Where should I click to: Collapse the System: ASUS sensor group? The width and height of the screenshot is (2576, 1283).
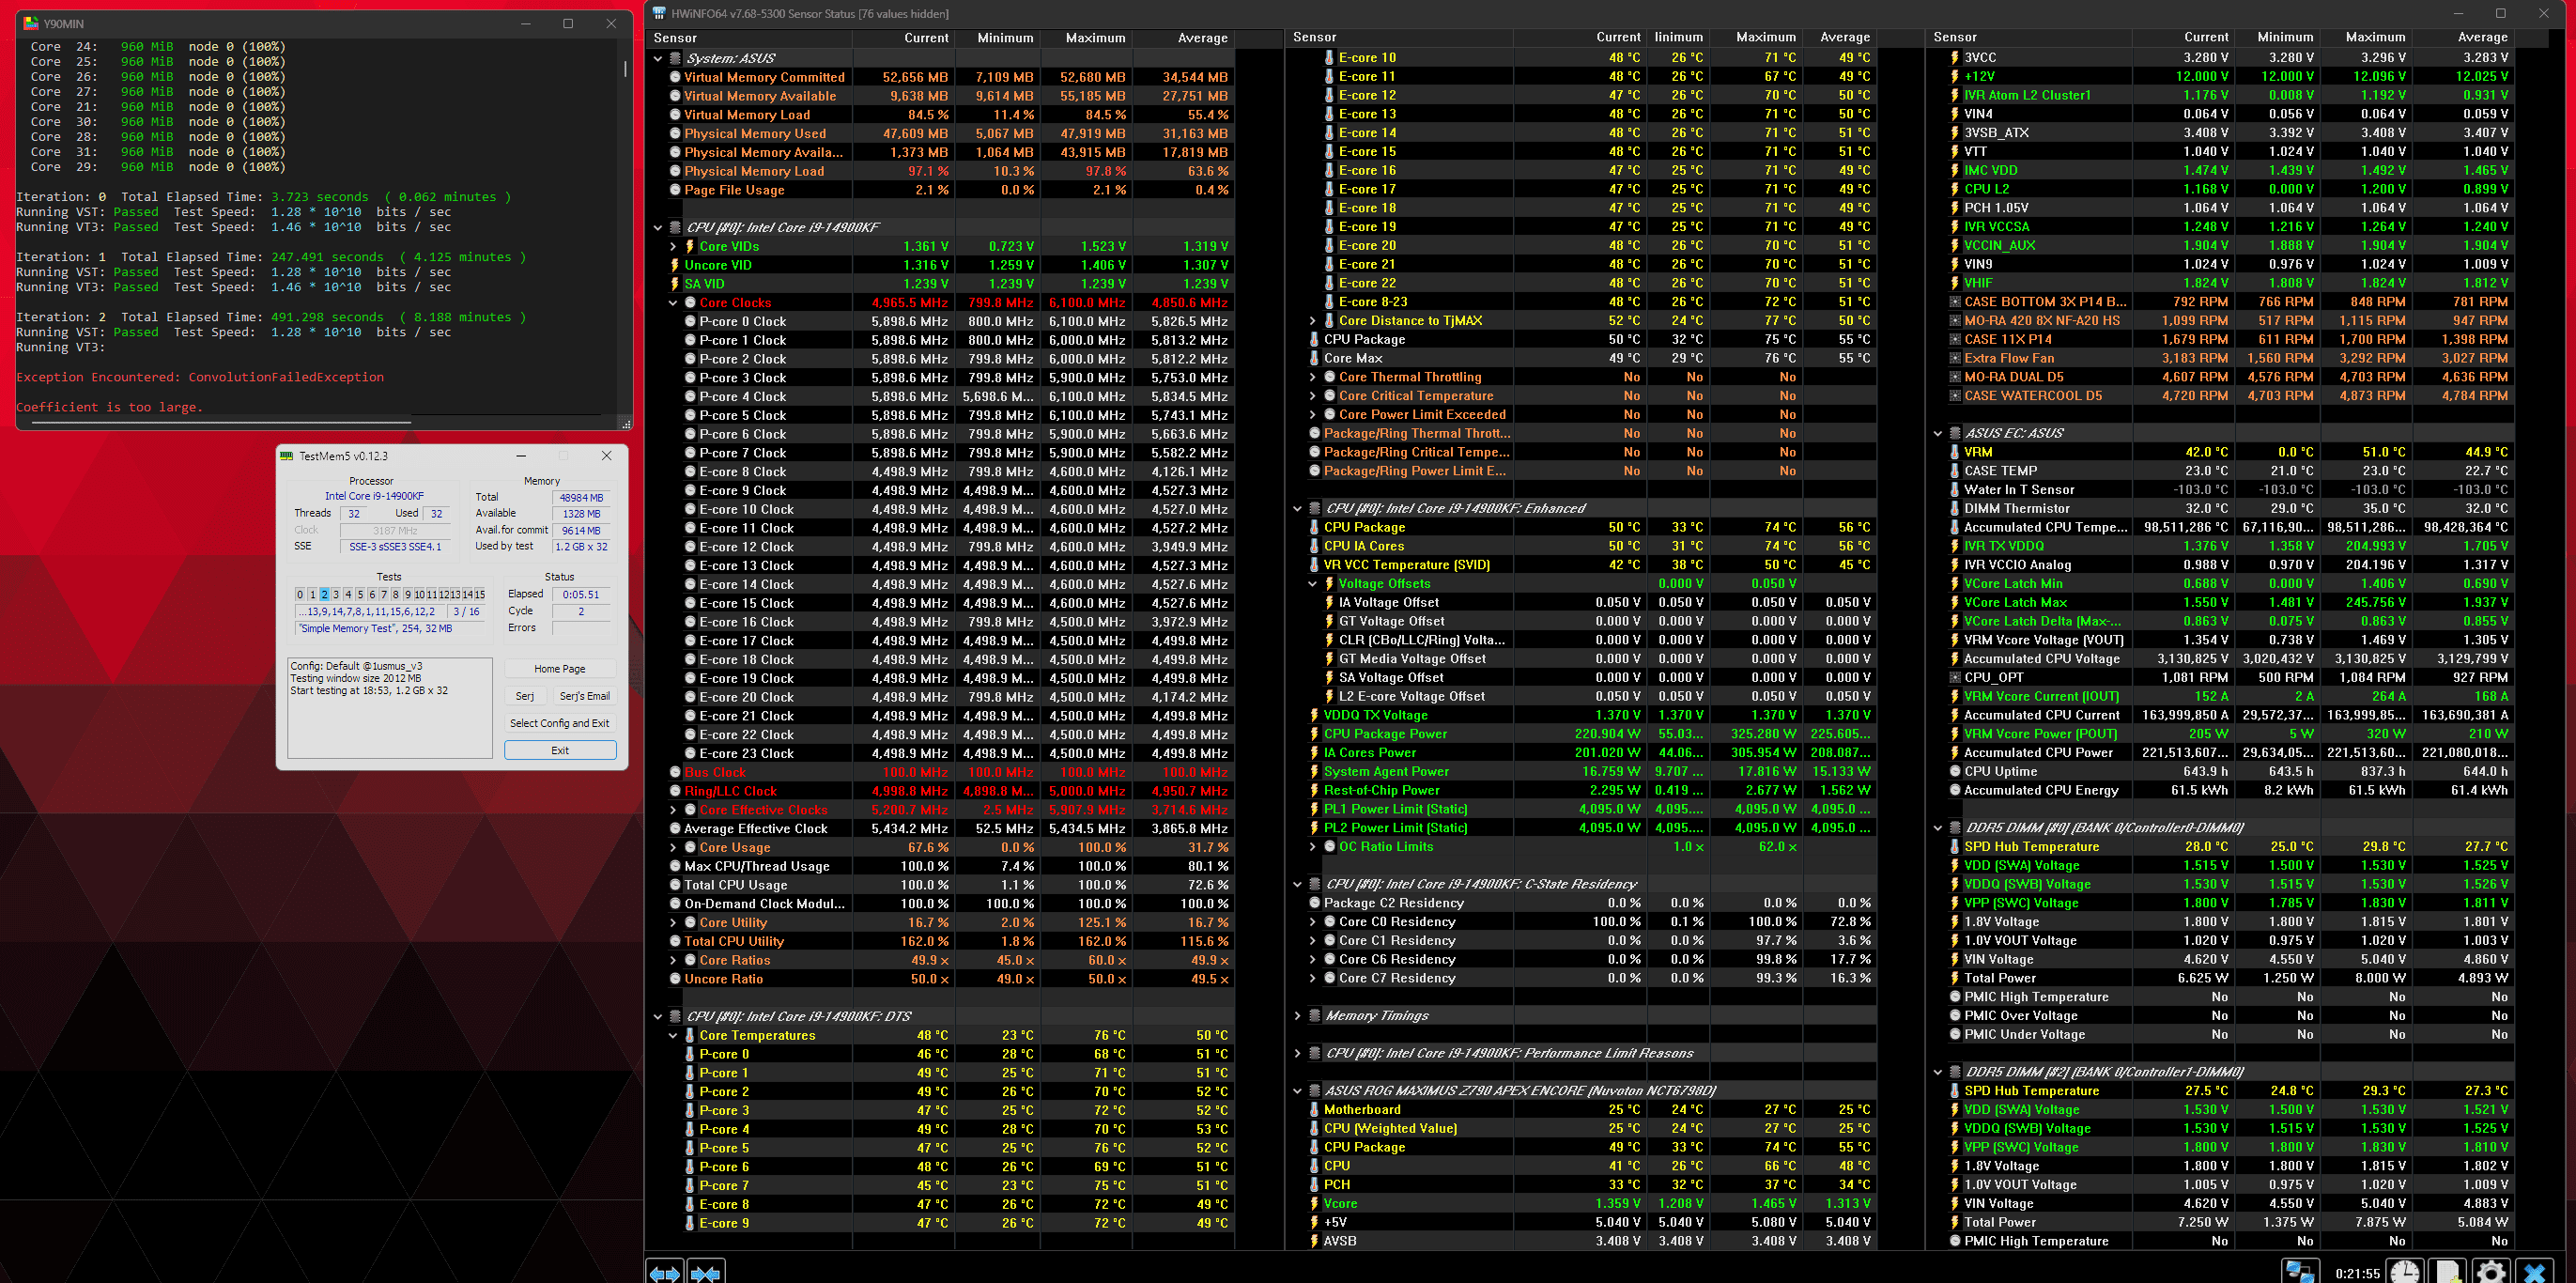click(x=658, y=58)
